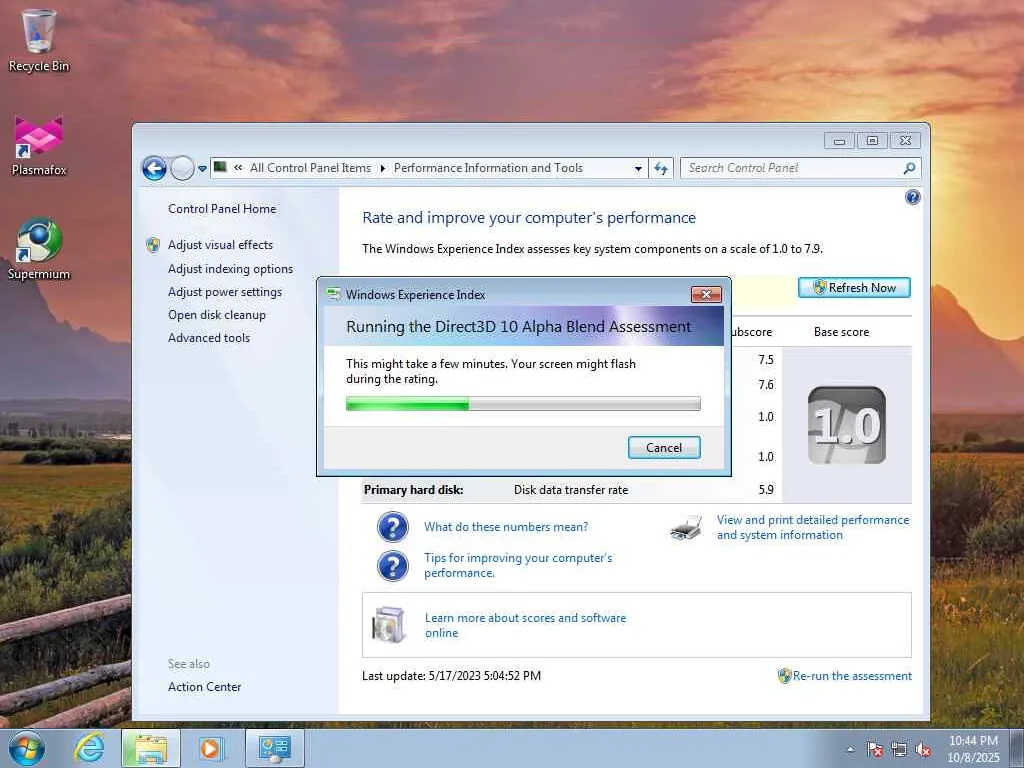The height and width of the screenshot is (768, 1024).
Task: Open Adjust power settings
Action: point(225,292)
